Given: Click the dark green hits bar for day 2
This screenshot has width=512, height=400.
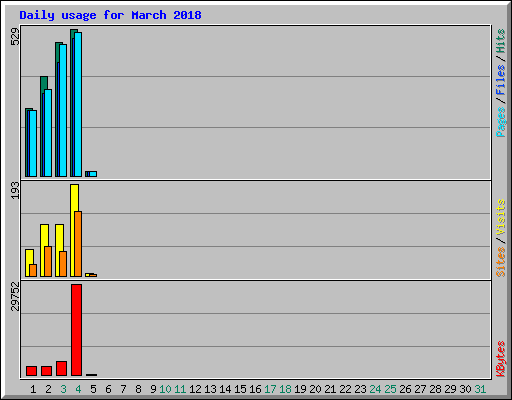Looking at the screenshot, I should click(44, 83).
